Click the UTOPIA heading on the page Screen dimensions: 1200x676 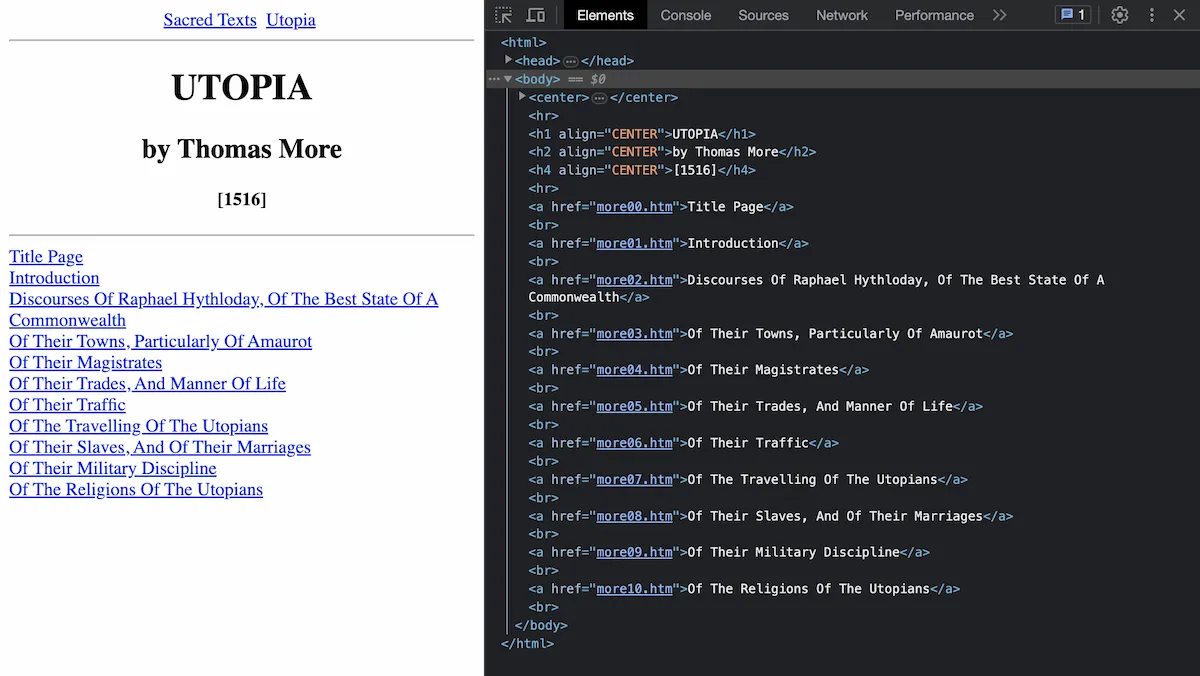click(242, 88)
